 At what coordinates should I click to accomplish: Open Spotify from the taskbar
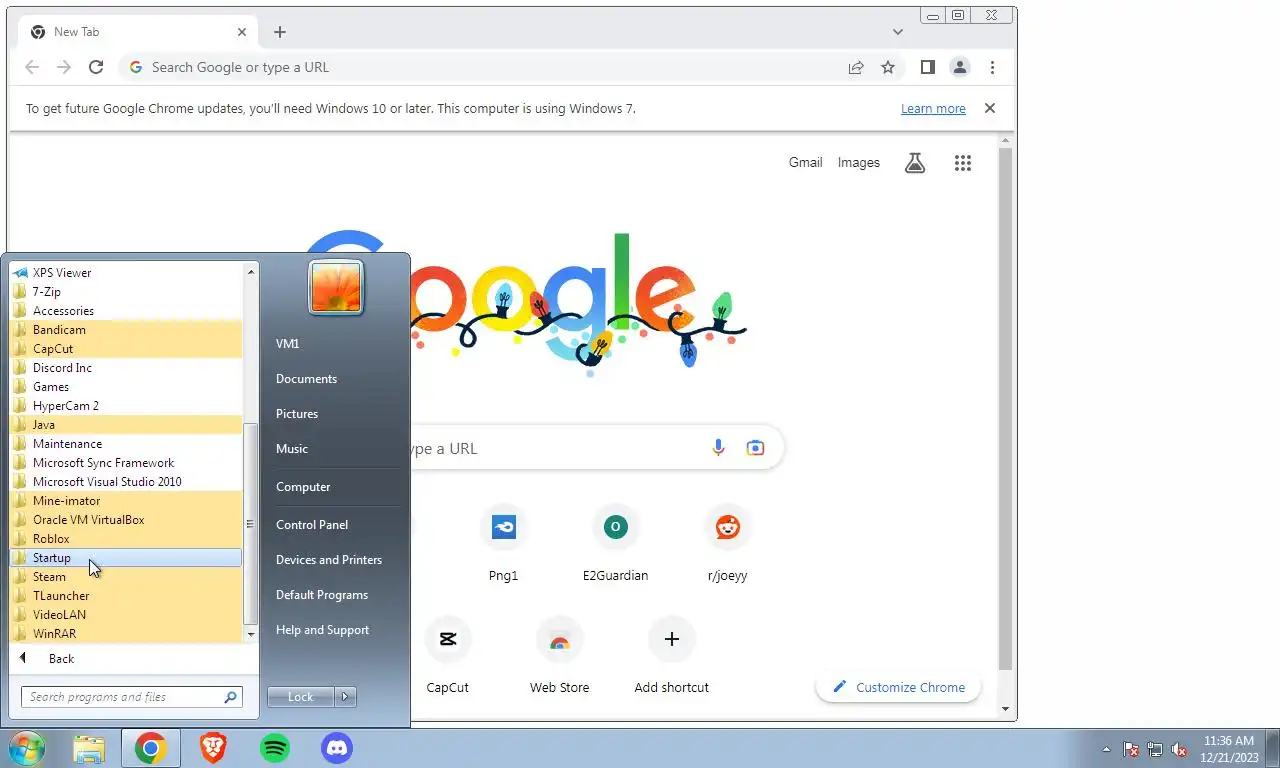coord(275,748)
